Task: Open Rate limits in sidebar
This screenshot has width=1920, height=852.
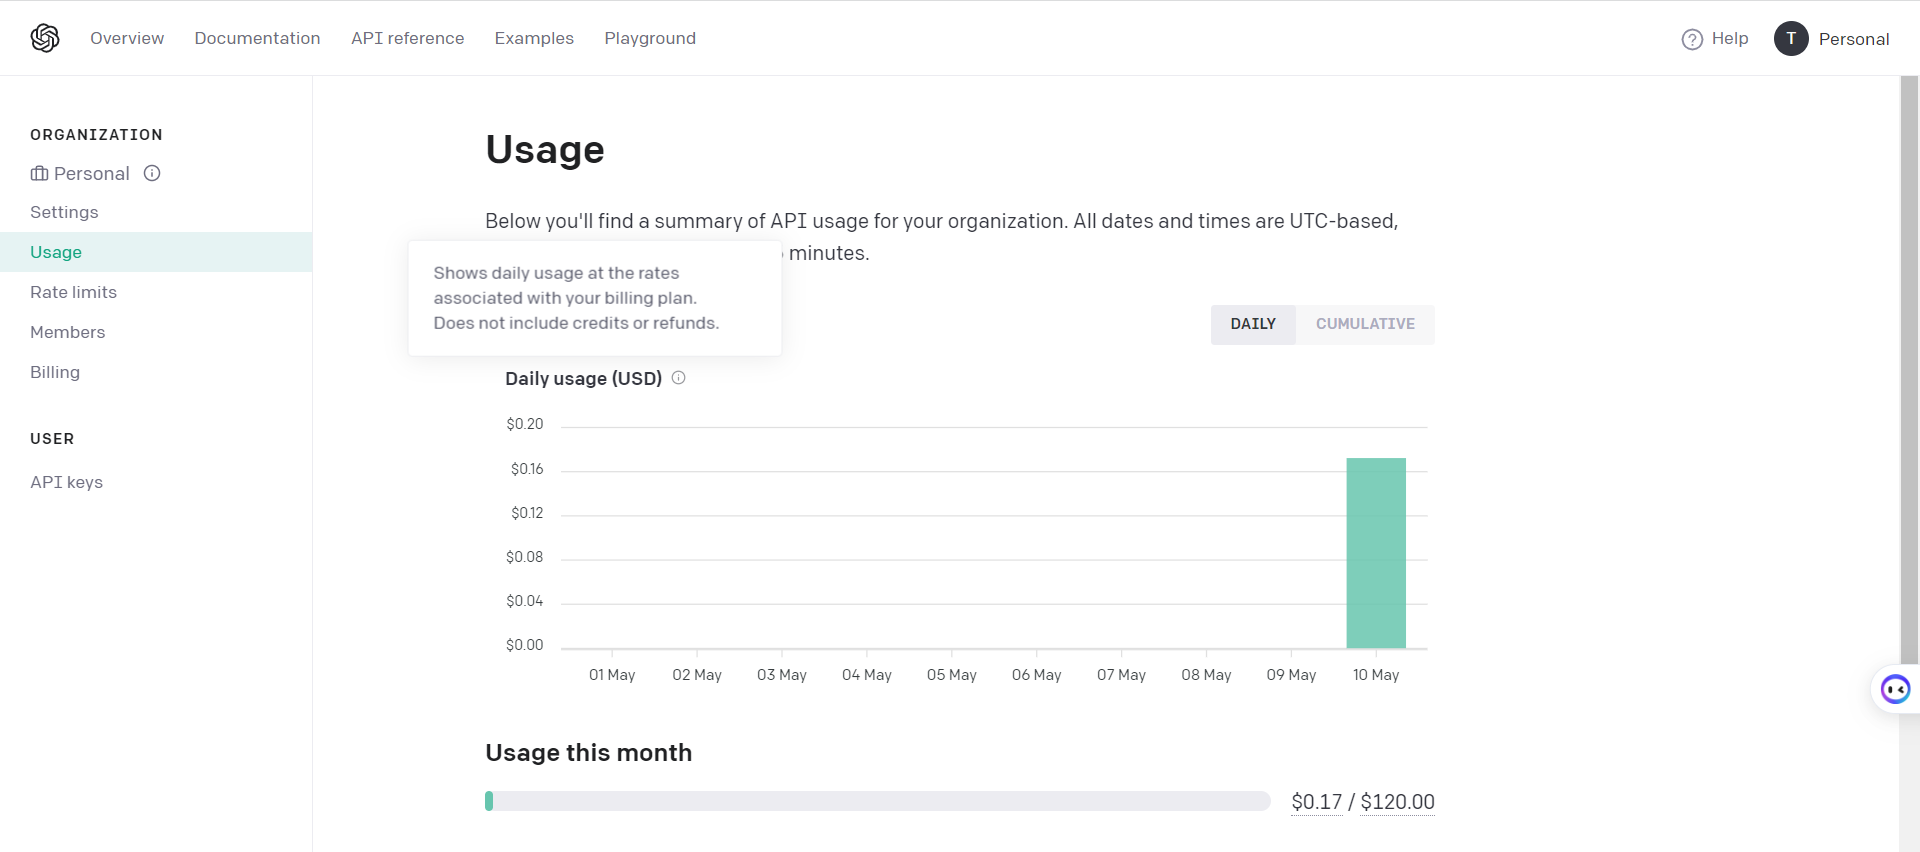Action: pos(73,292)
